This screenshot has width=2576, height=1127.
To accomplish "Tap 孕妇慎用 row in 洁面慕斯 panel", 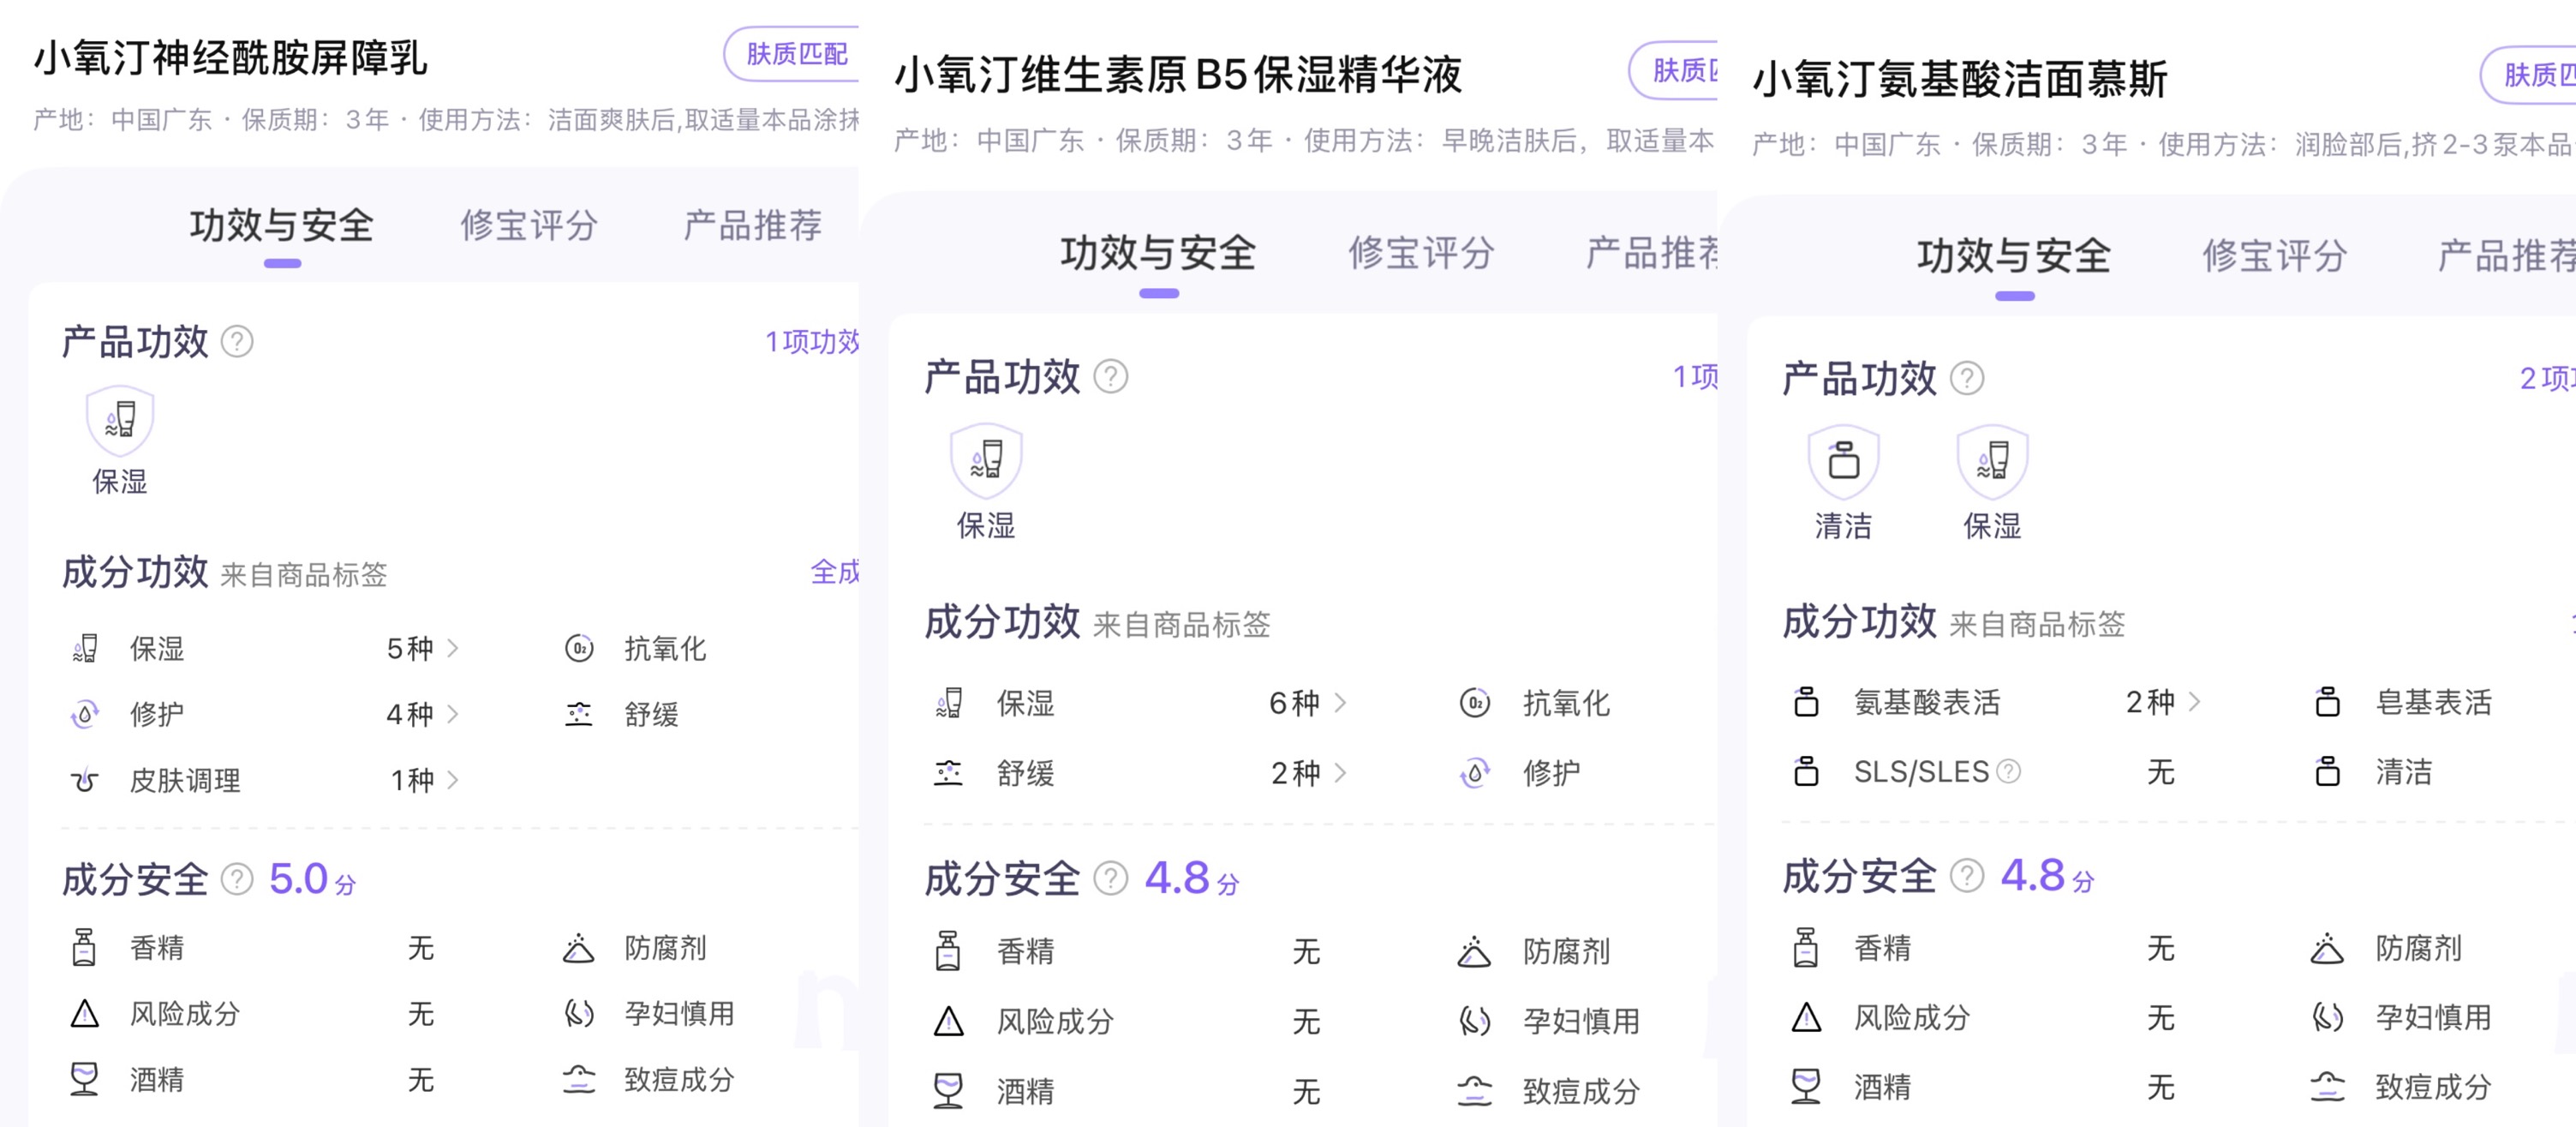I will (2444, 1017).
